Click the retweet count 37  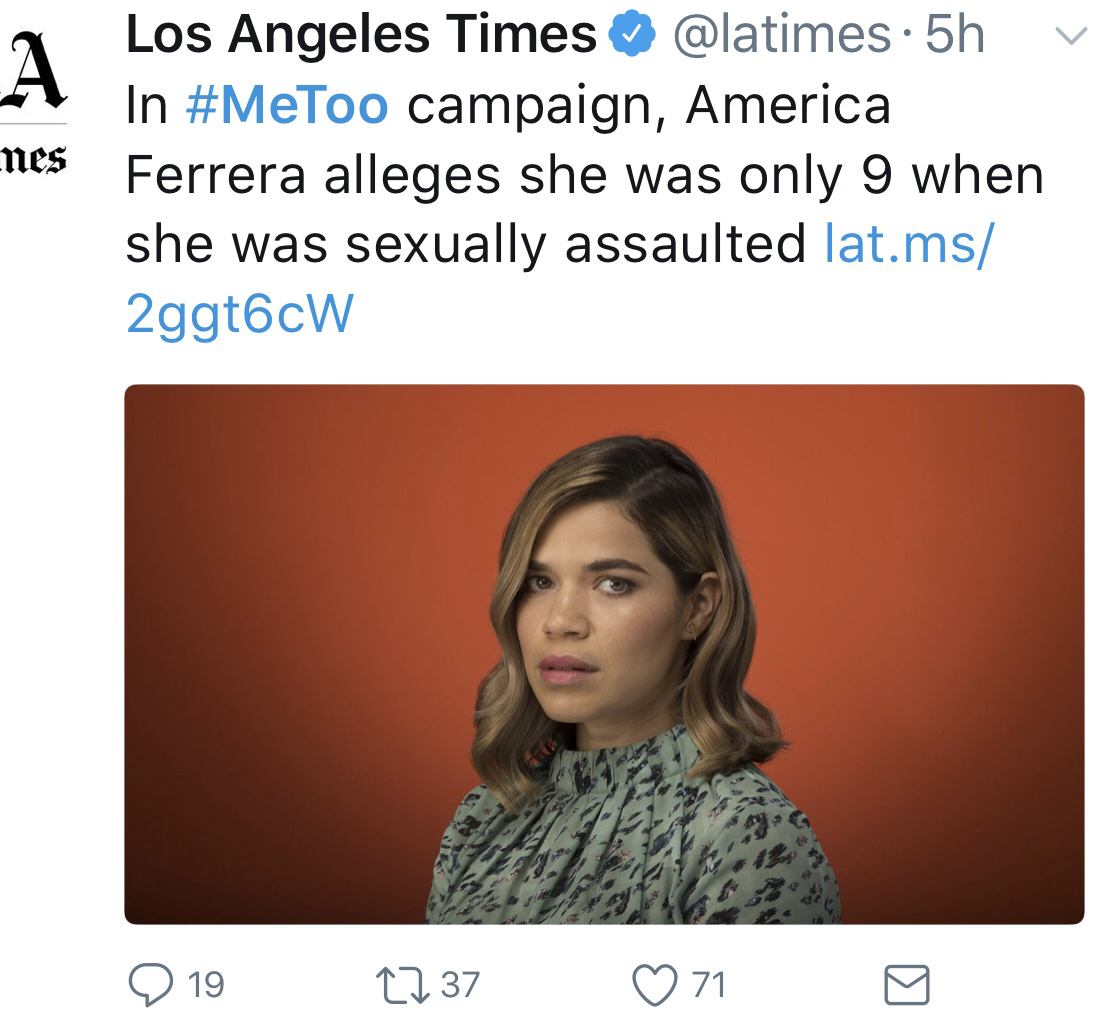[x=460, y=985]
